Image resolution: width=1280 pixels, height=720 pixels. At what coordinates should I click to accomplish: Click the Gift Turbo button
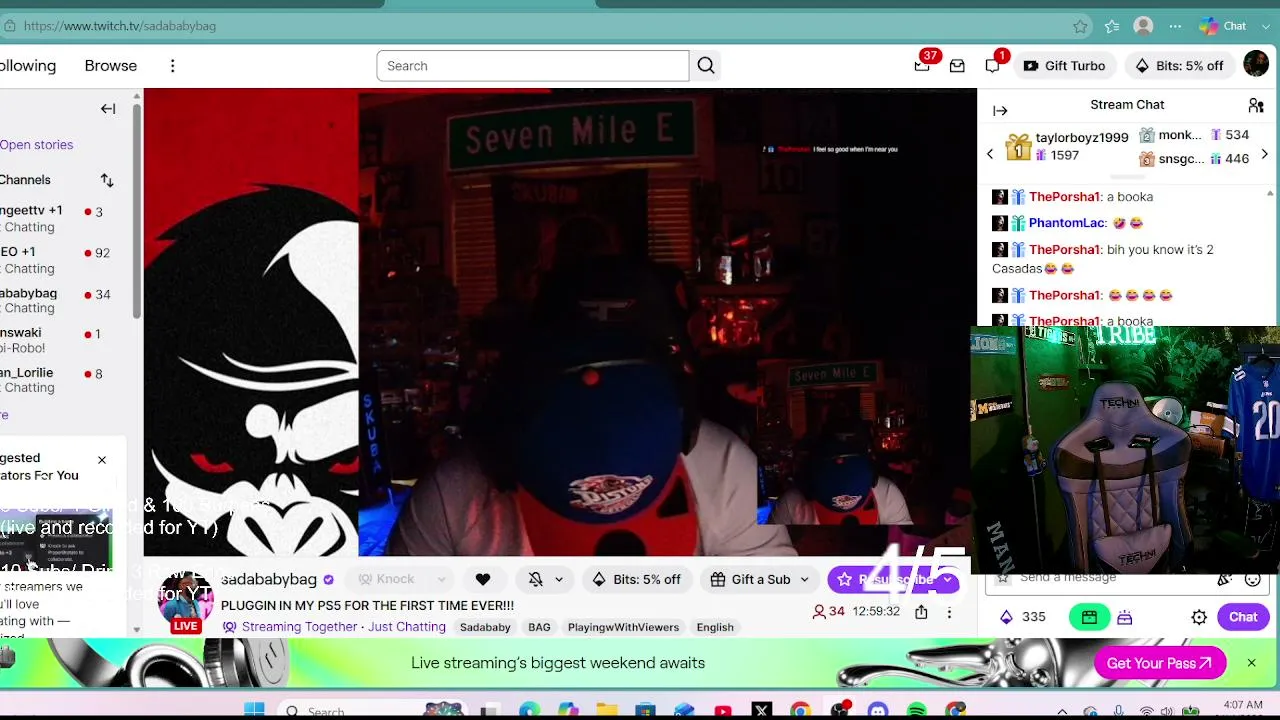click(1064, 66)
